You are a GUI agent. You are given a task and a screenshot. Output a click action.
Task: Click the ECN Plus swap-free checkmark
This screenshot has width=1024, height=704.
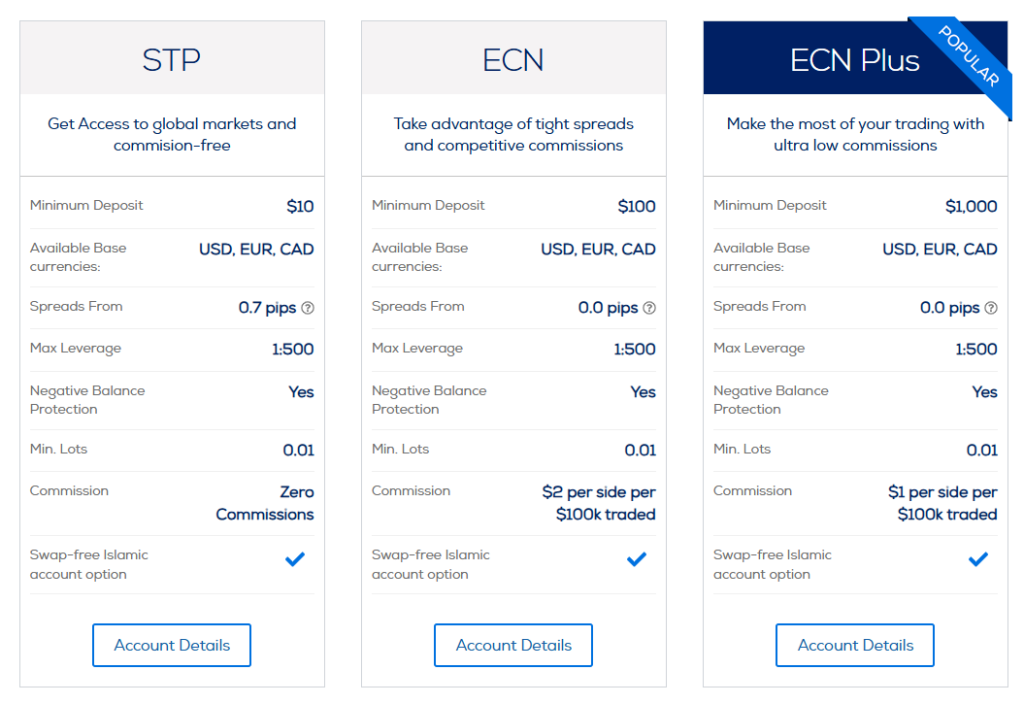[x=978, y=560]
